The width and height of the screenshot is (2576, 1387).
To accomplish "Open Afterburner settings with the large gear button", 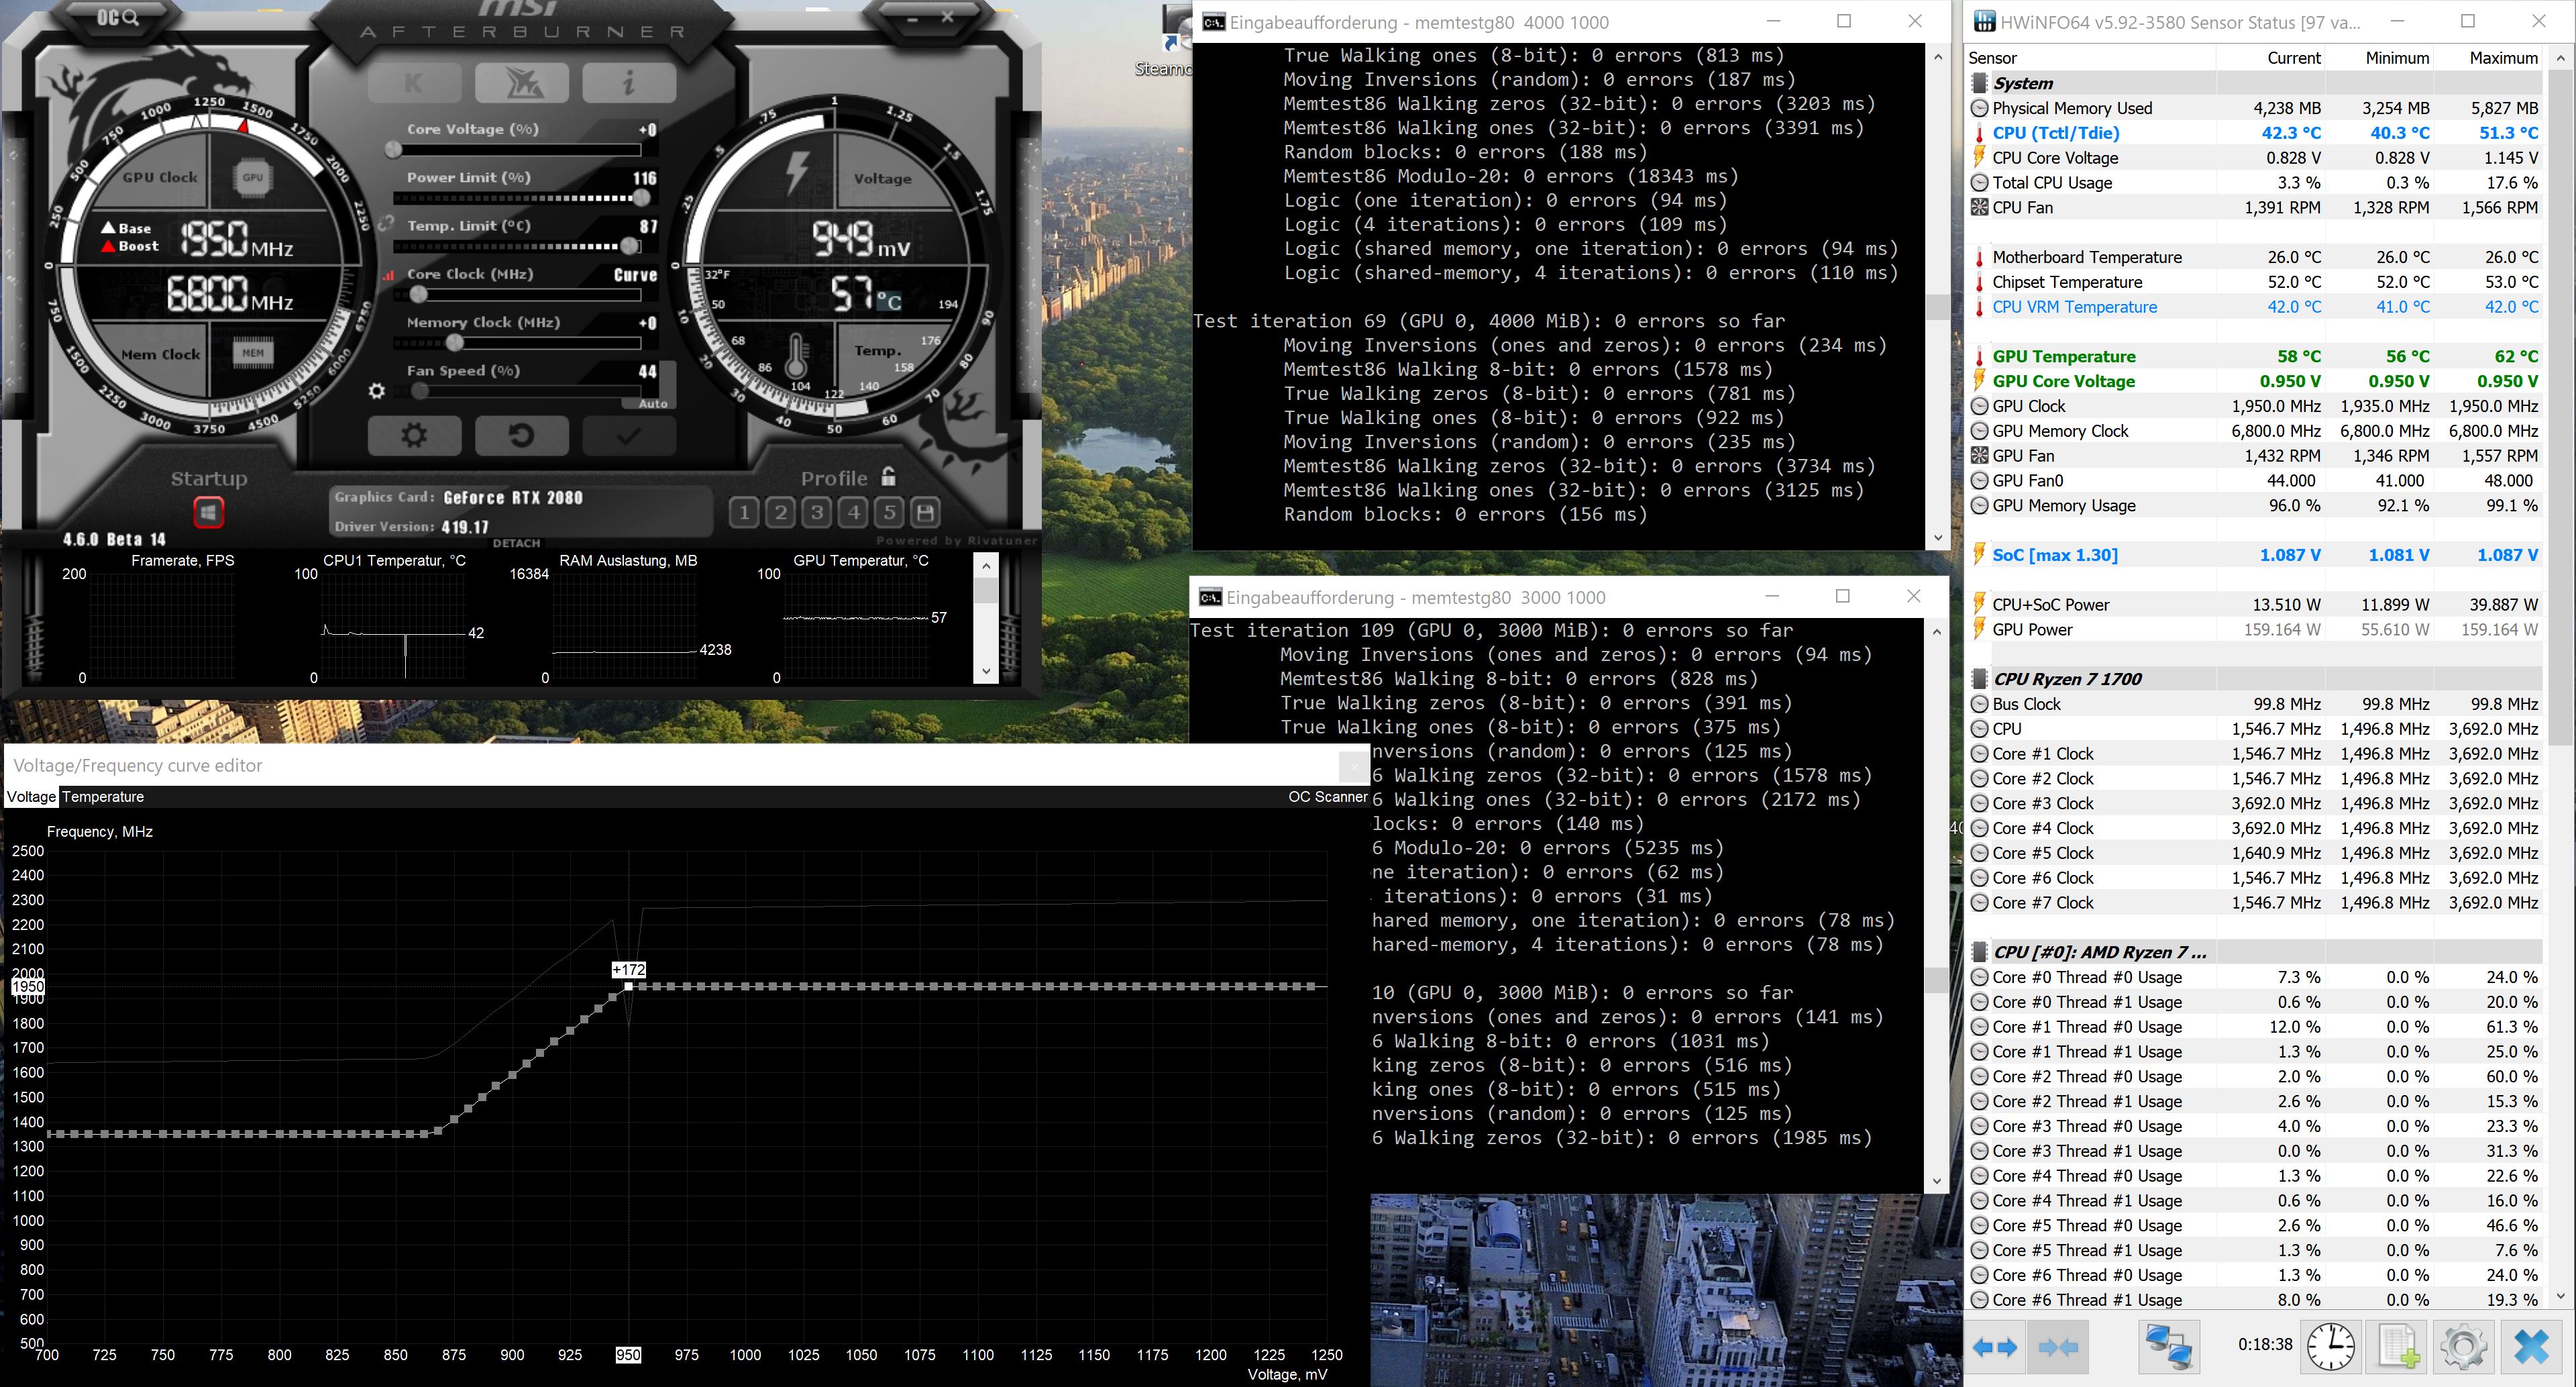I will (x=414, y=435).
